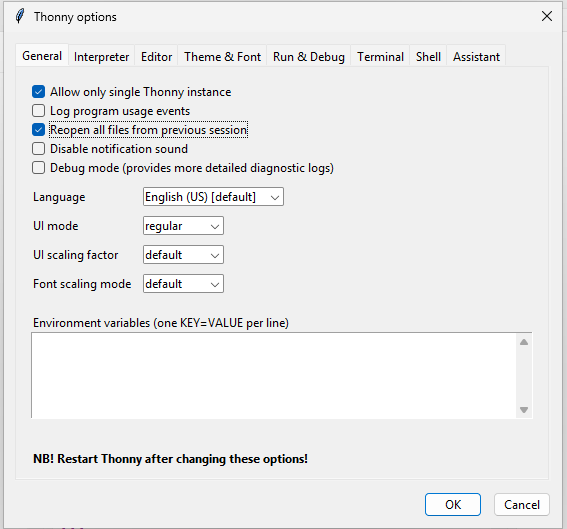The image size is (567, 529).
Task: Turn on Debug mode checkbox
Action: point(38,168)
